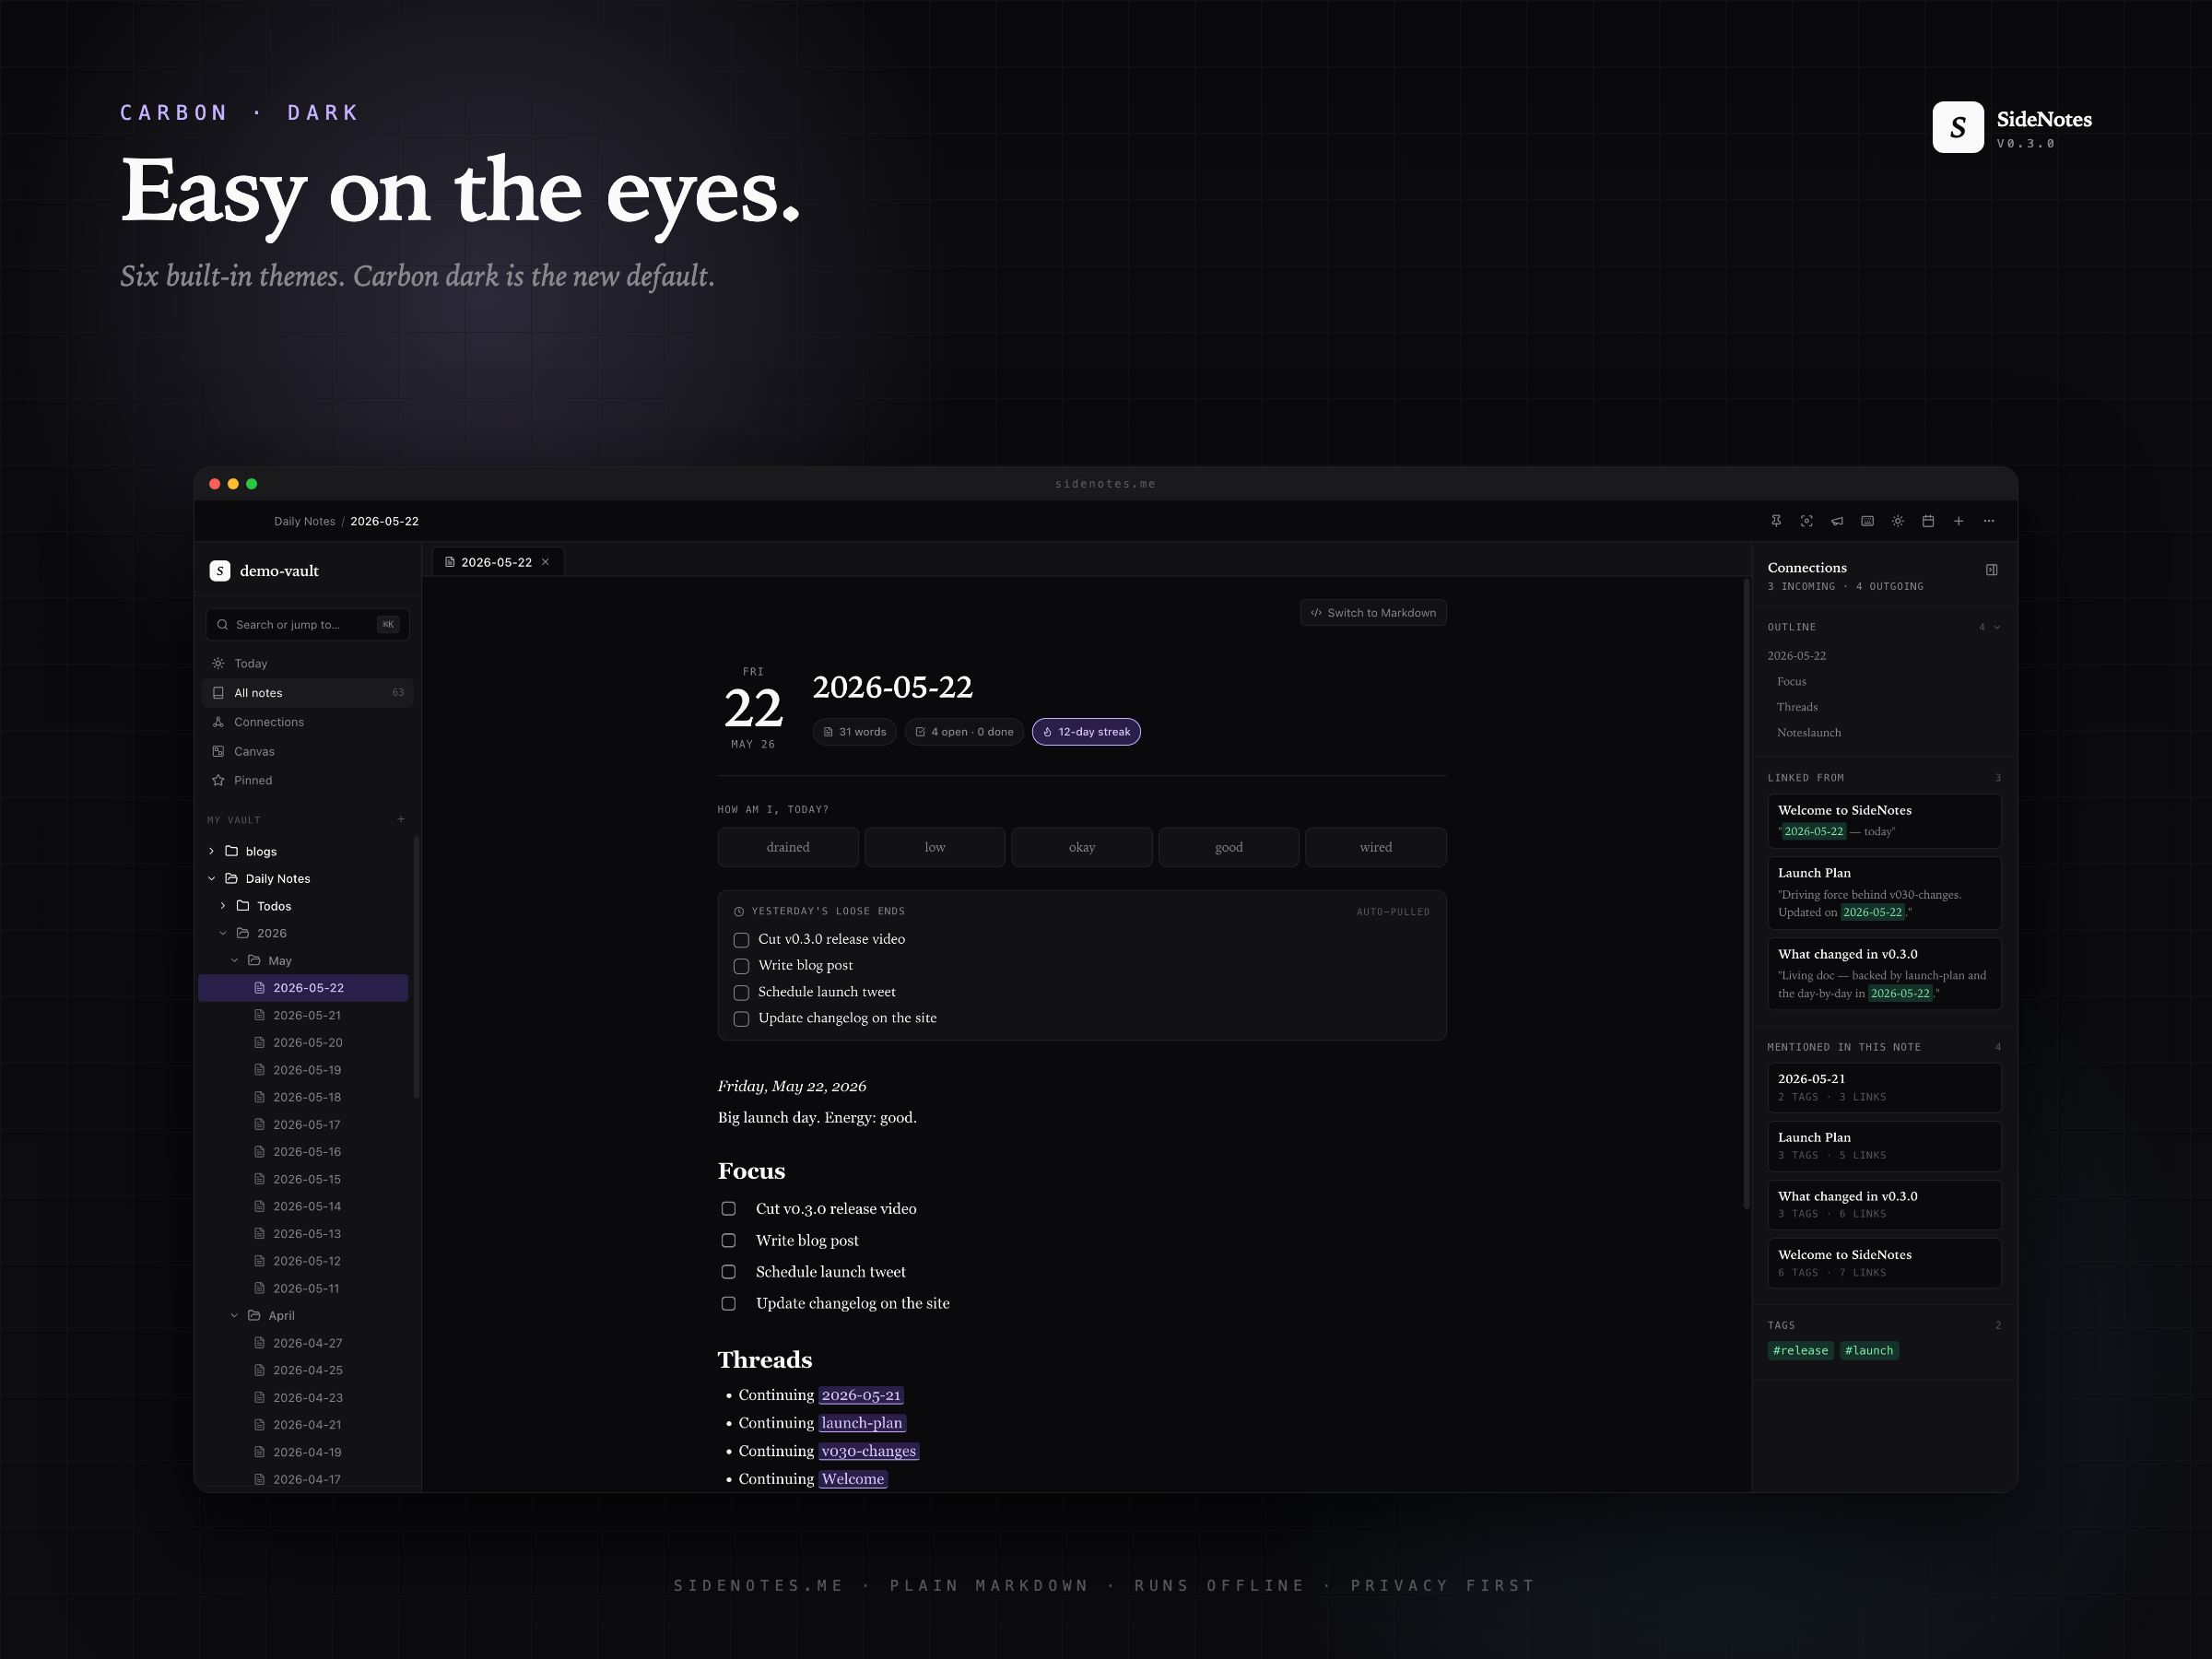This screenshot has height=1659, width=2212.
Task: Open Pinned in the sidebar
Action: (307, 780)
